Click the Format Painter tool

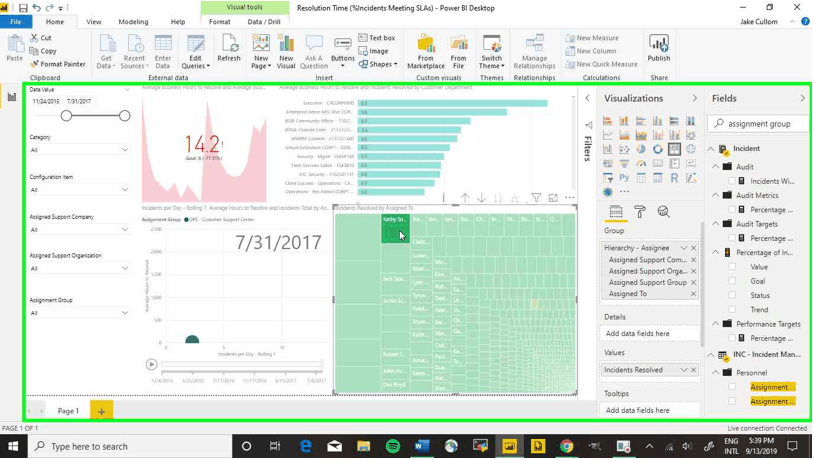click(58, 64)
